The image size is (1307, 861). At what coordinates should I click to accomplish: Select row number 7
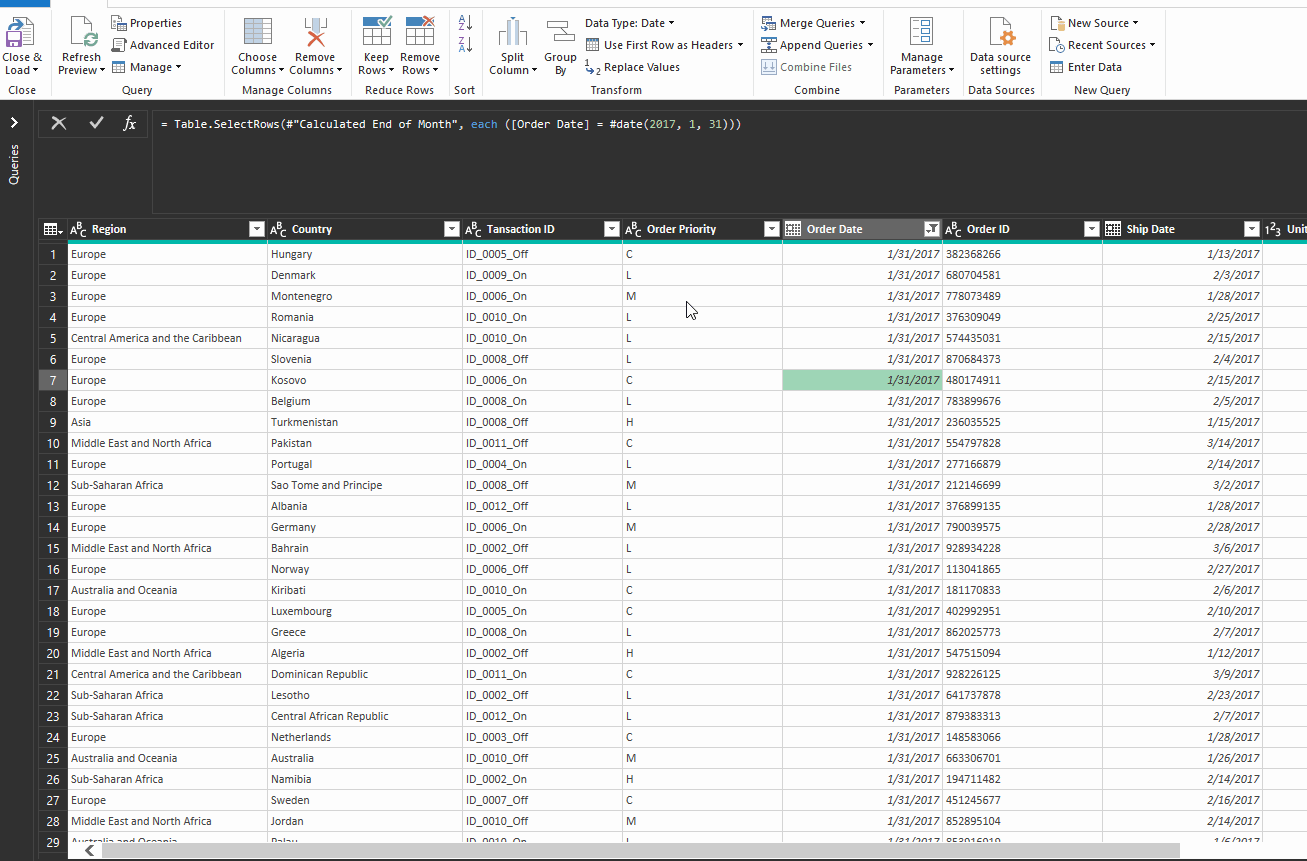coord(53,380)
